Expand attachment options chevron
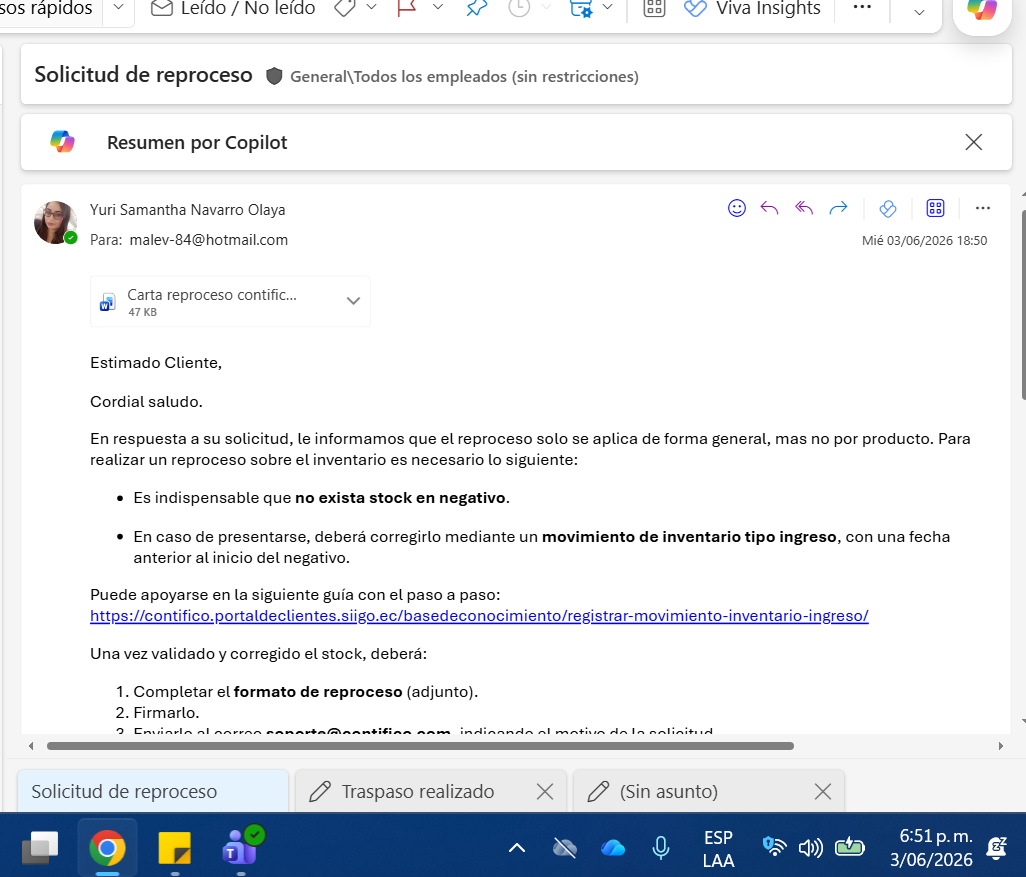The height and width of the screenshot is (877, 1026). [353, 301]
